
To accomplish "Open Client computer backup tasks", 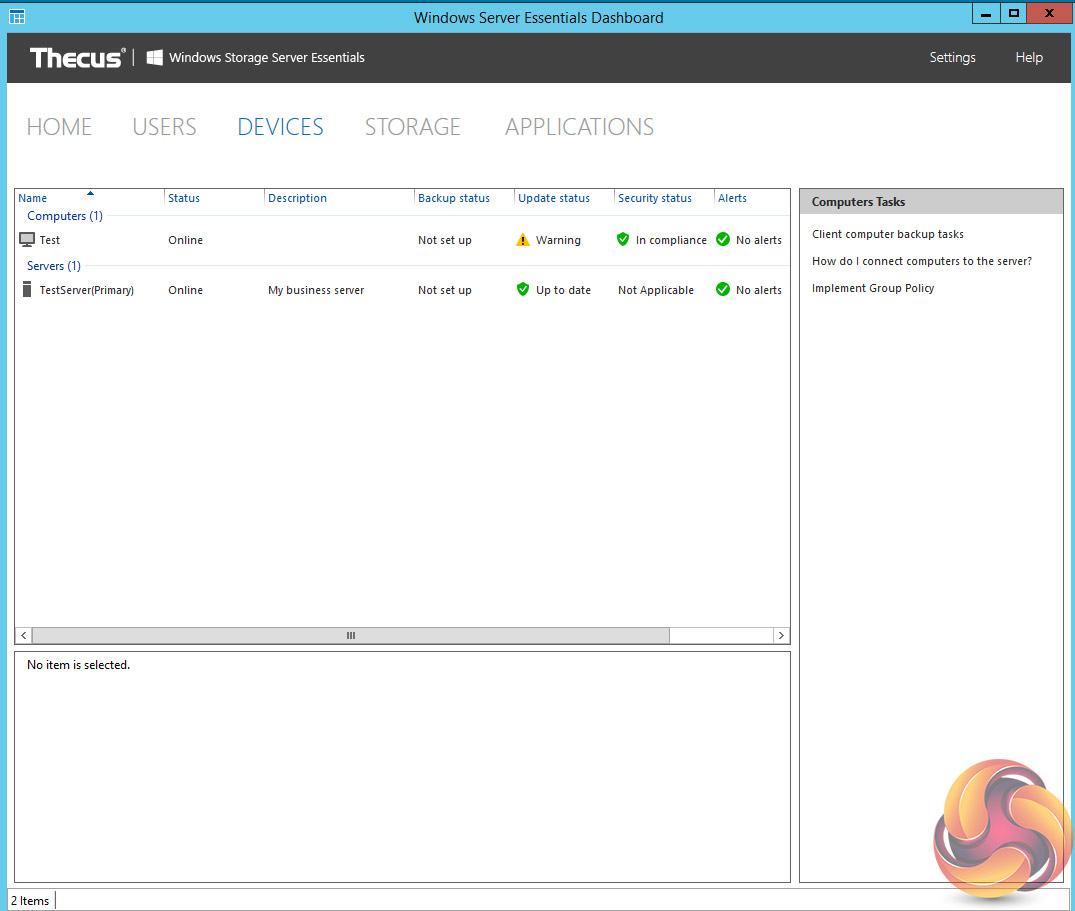I will pyautogui.click(x=888, y=234).
